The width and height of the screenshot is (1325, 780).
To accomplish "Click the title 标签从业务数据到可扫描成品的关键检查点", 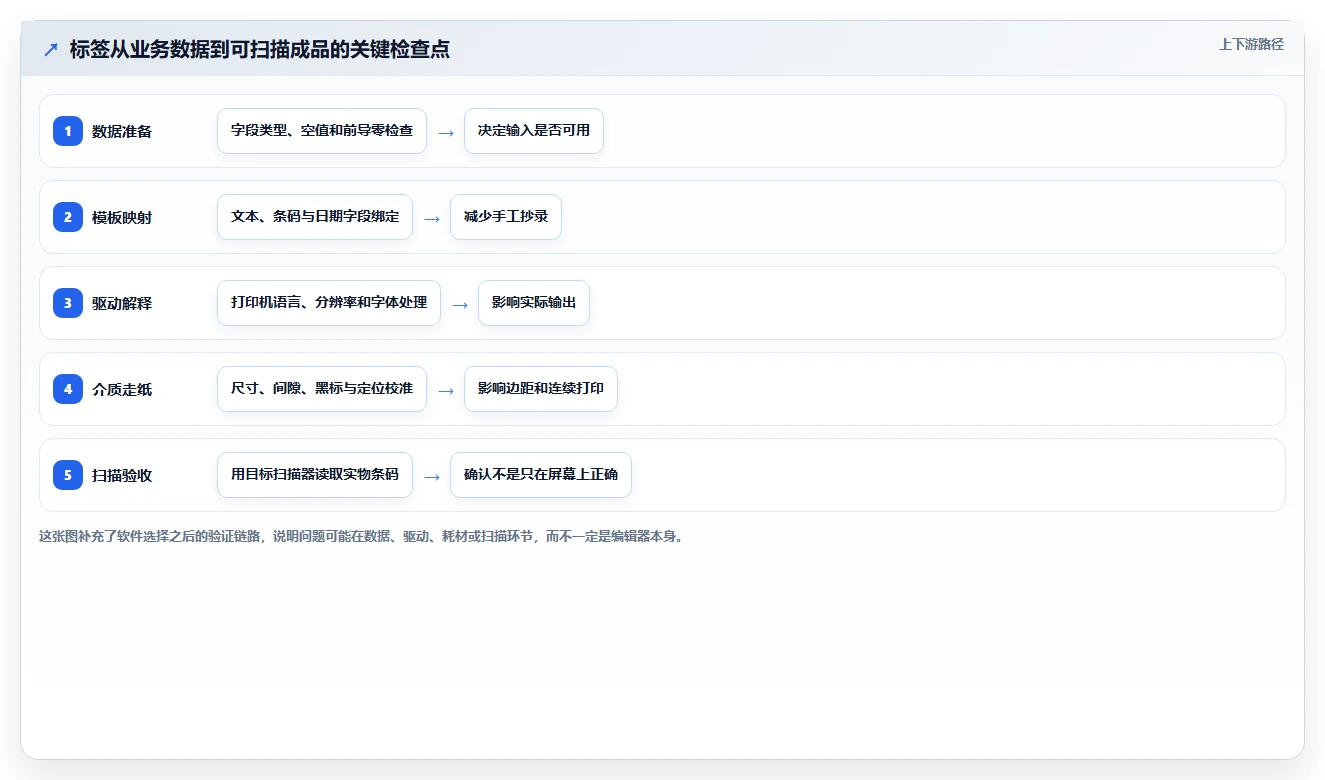I will click(x=260, y=49).
